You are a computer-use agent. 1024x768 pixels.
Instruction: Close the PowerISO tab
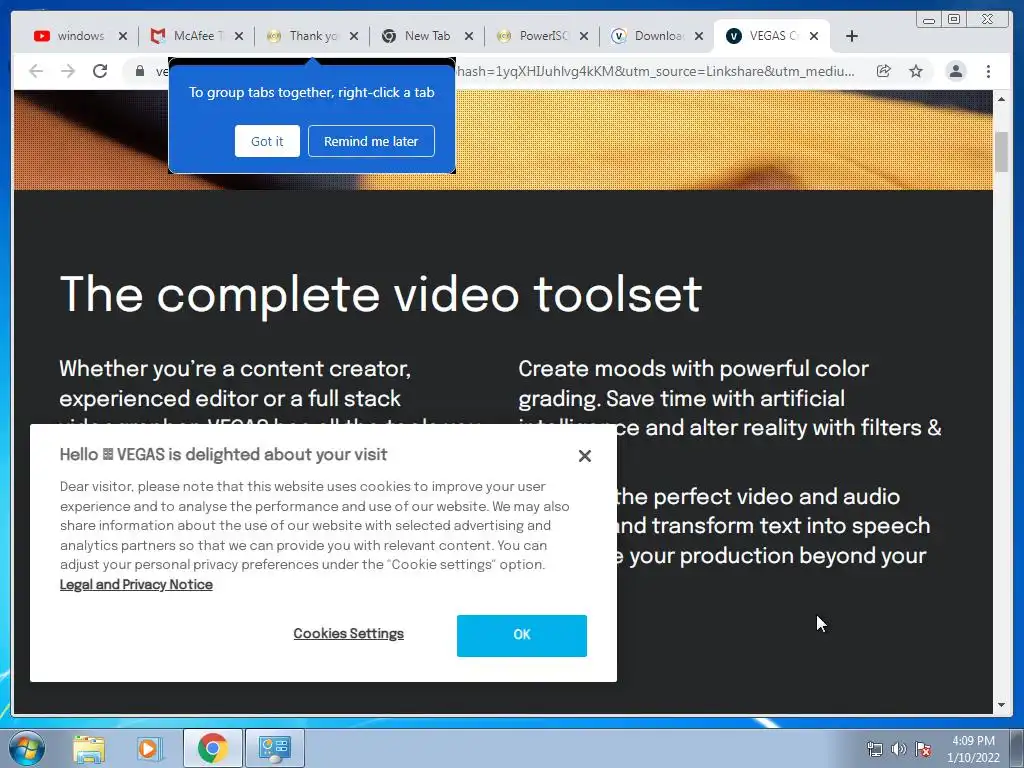pos(584,36)
